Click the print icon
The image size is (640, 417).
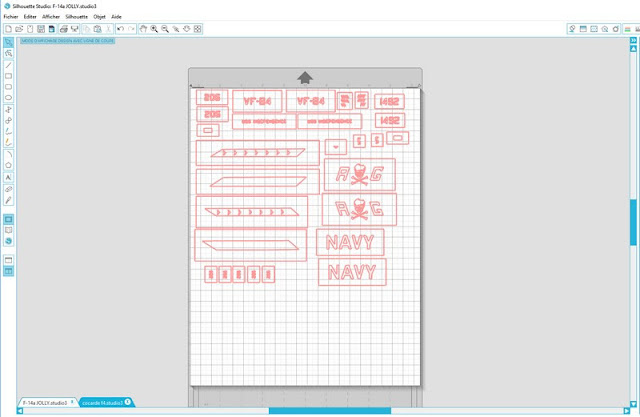pyautogui.click(x=64, y=29)
